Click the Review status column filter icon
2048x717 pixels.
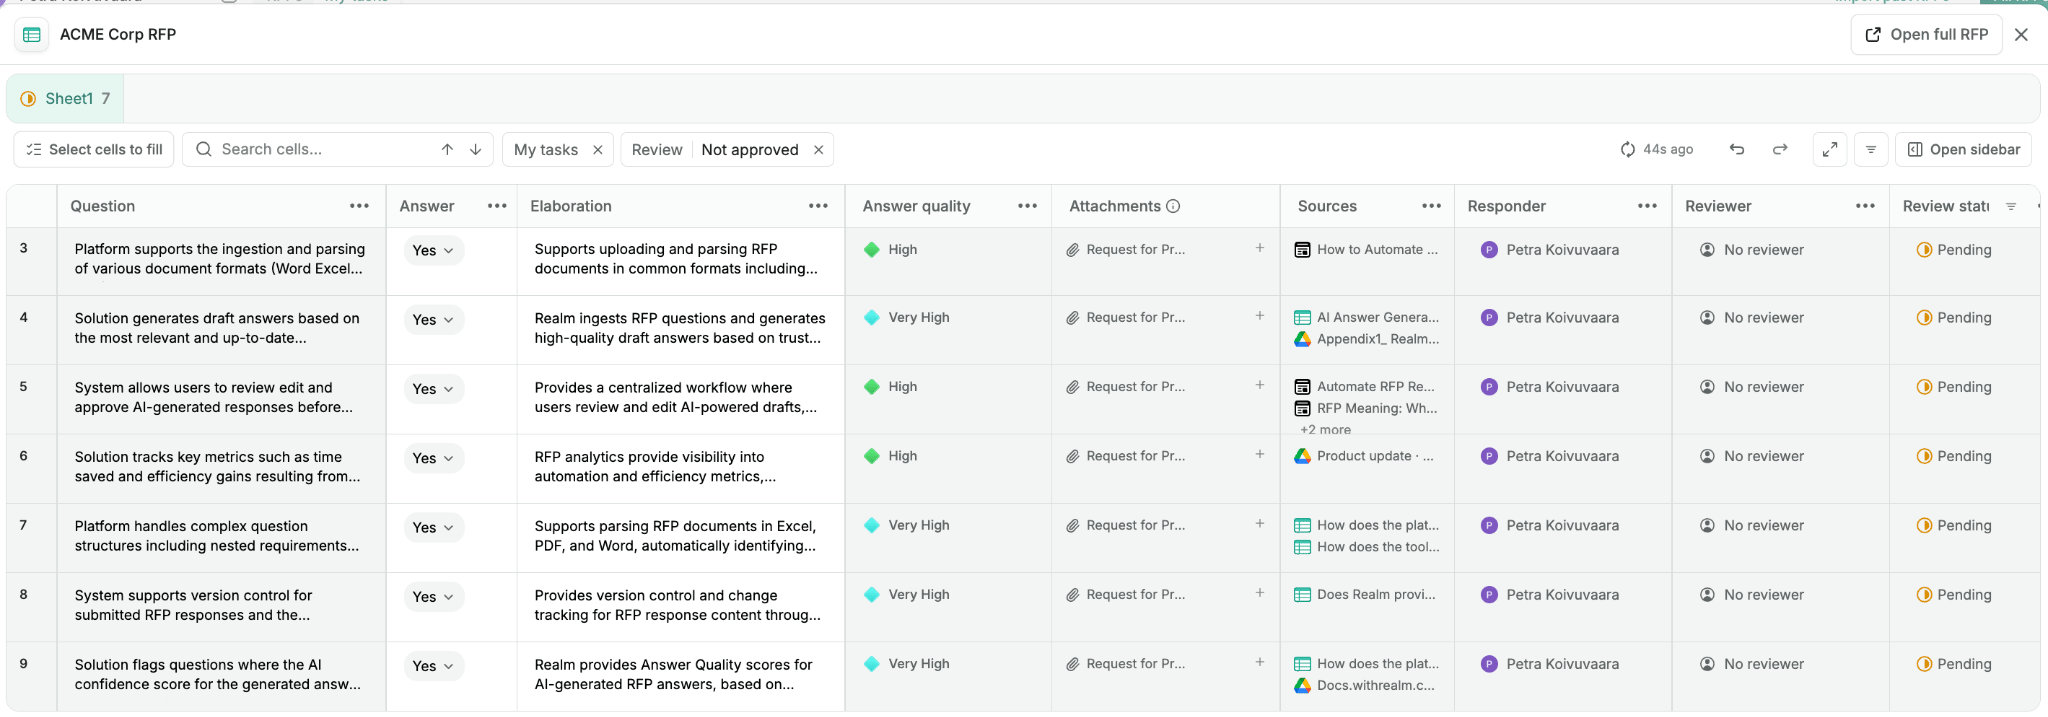click(x=2011, y=206)
